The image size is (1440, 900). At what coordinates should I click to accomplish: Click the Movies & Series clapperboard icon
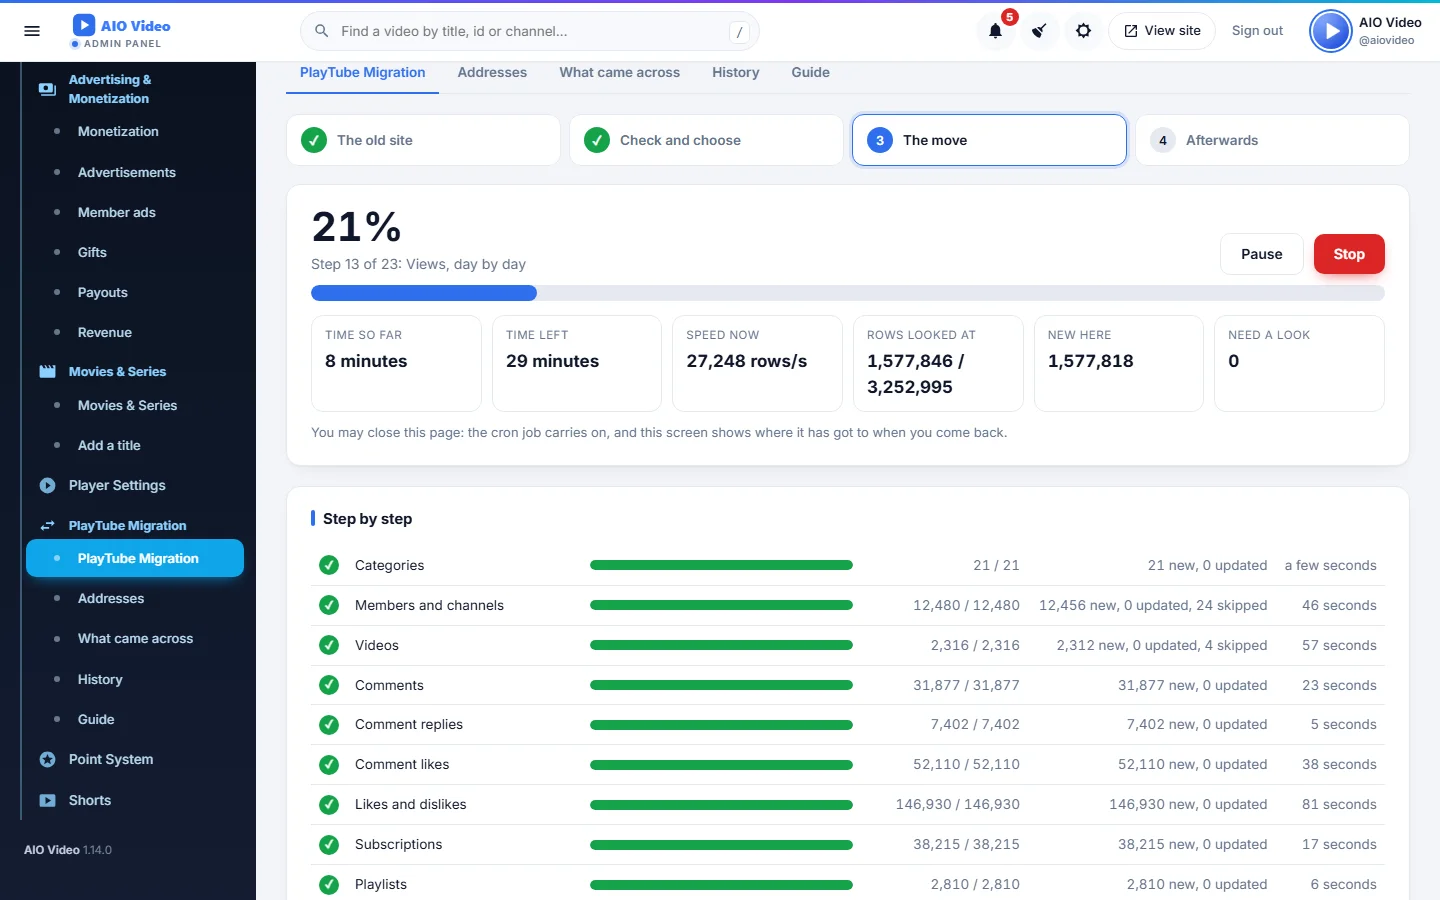(x=47, y=371)
